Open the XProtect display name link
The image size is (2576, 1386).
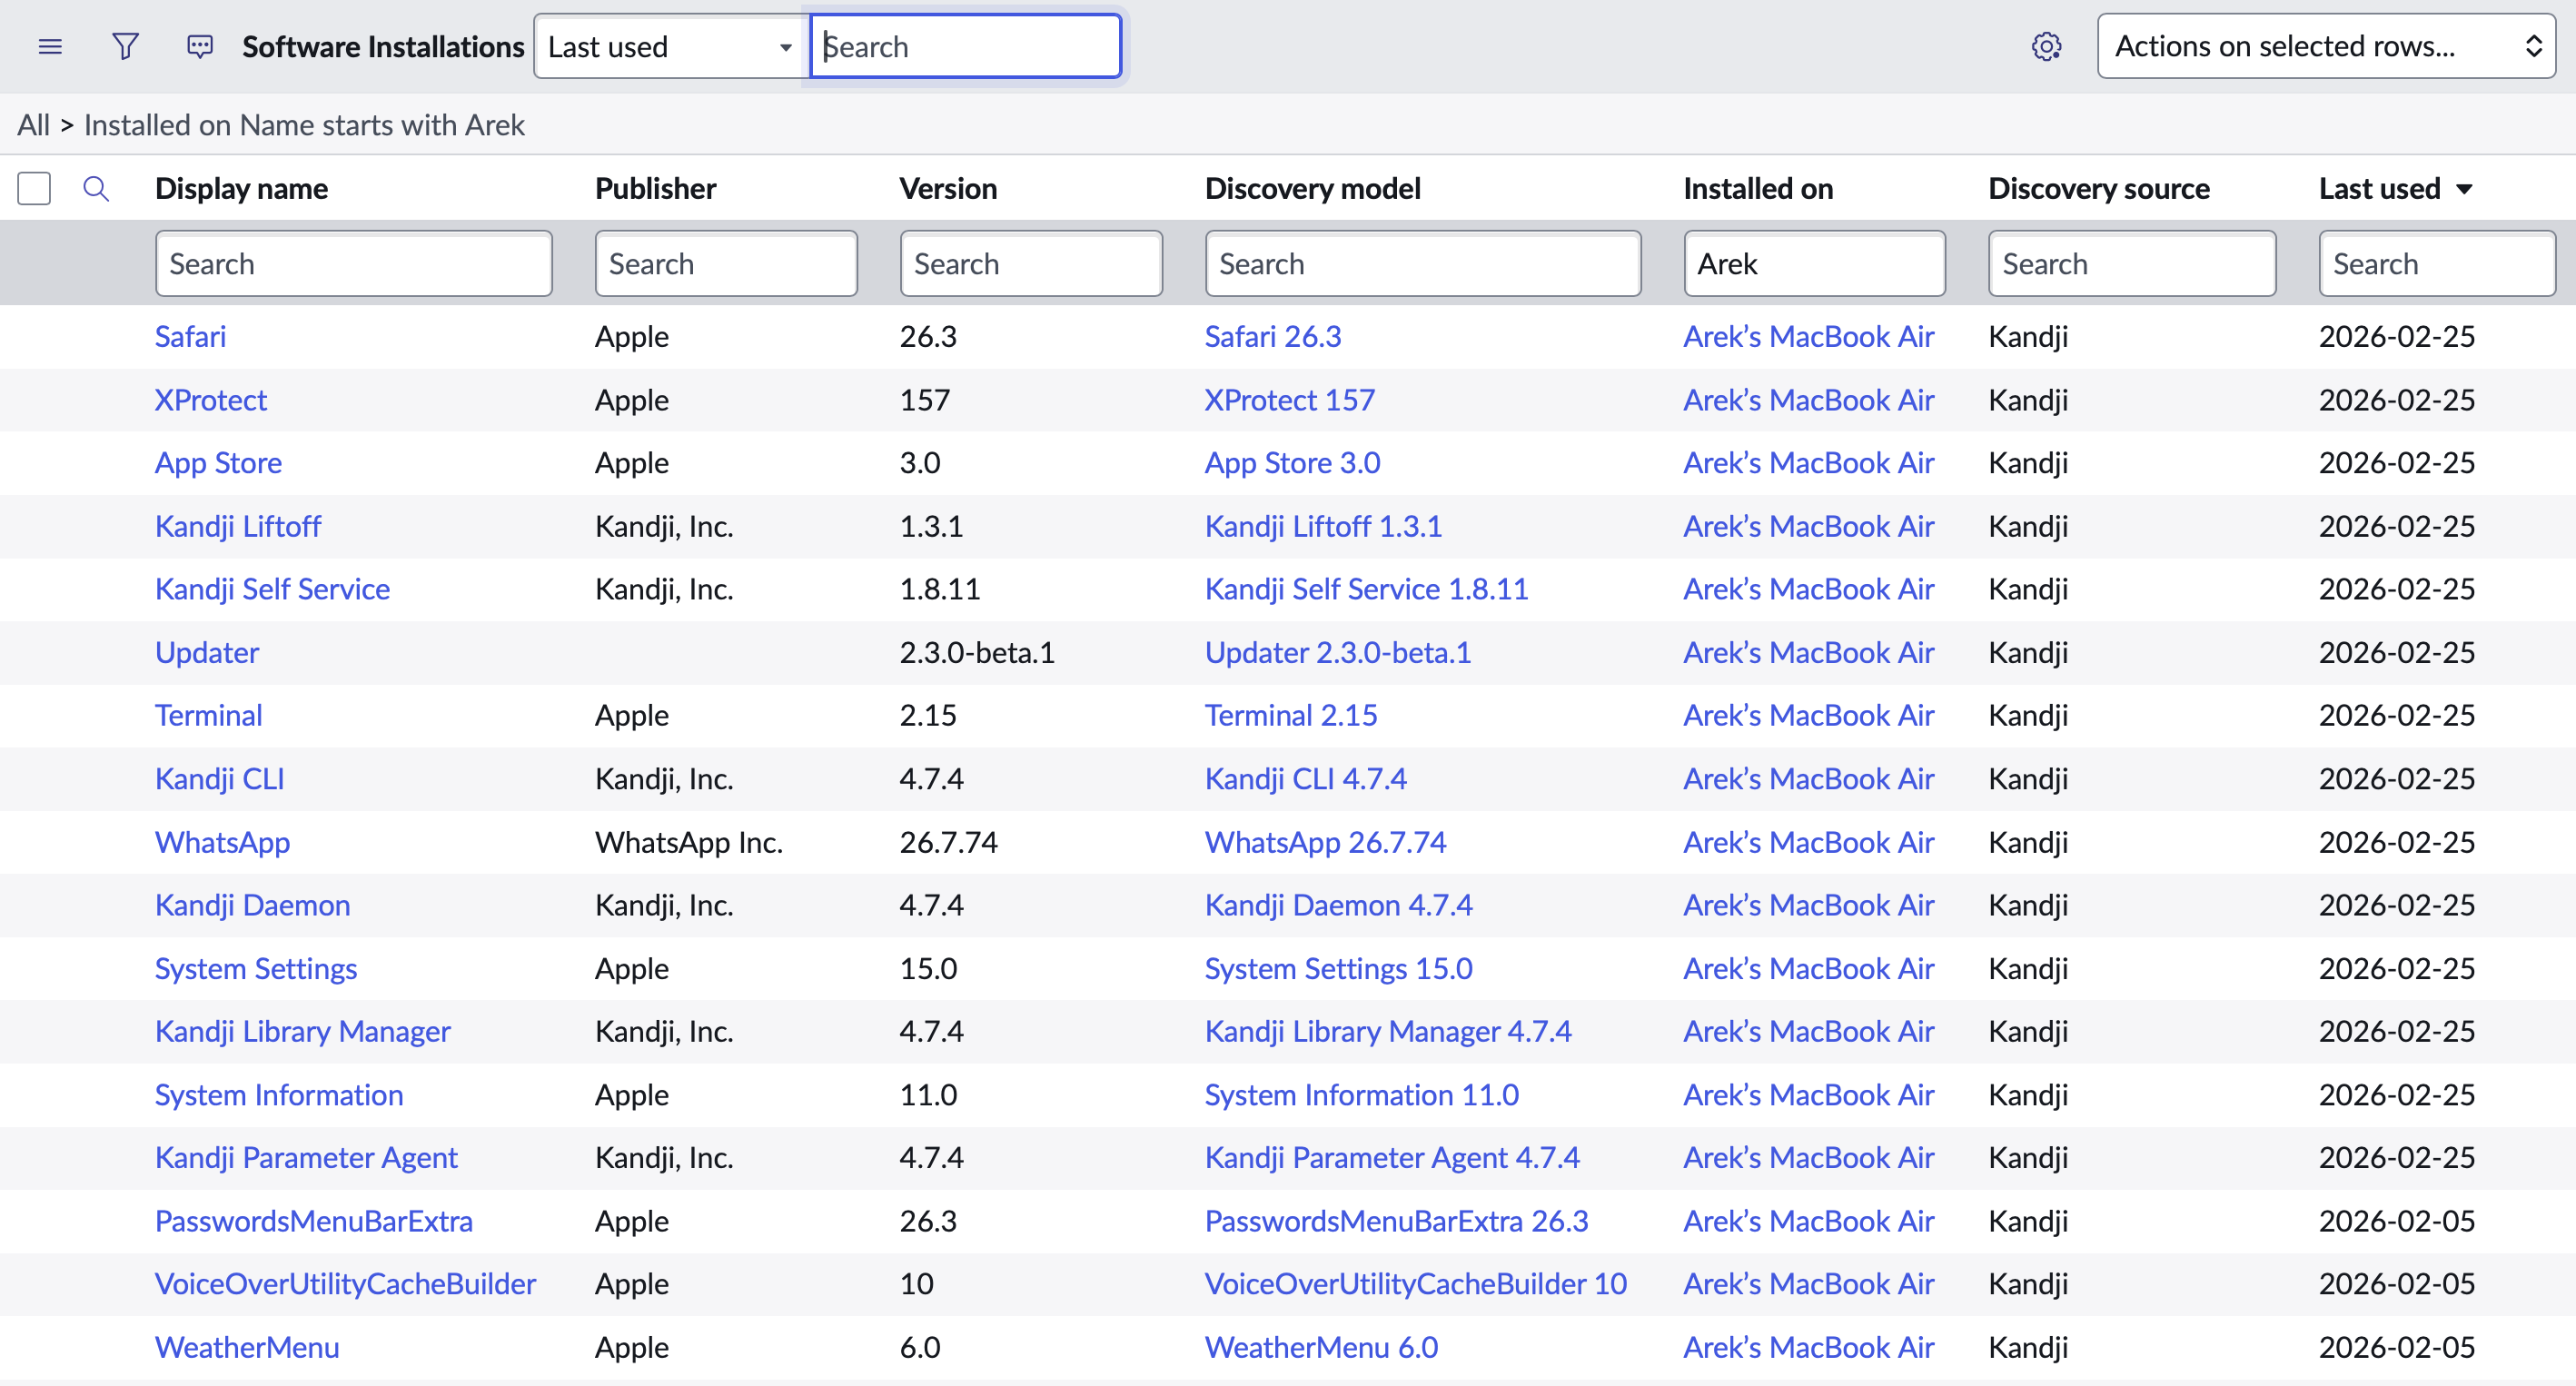(x=210, y=400)
